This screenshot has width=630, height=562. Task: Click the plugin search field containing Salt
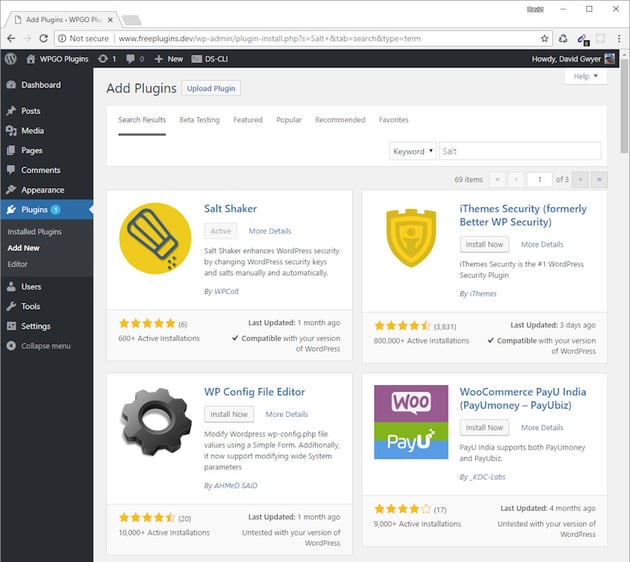(x=518, y=151)
